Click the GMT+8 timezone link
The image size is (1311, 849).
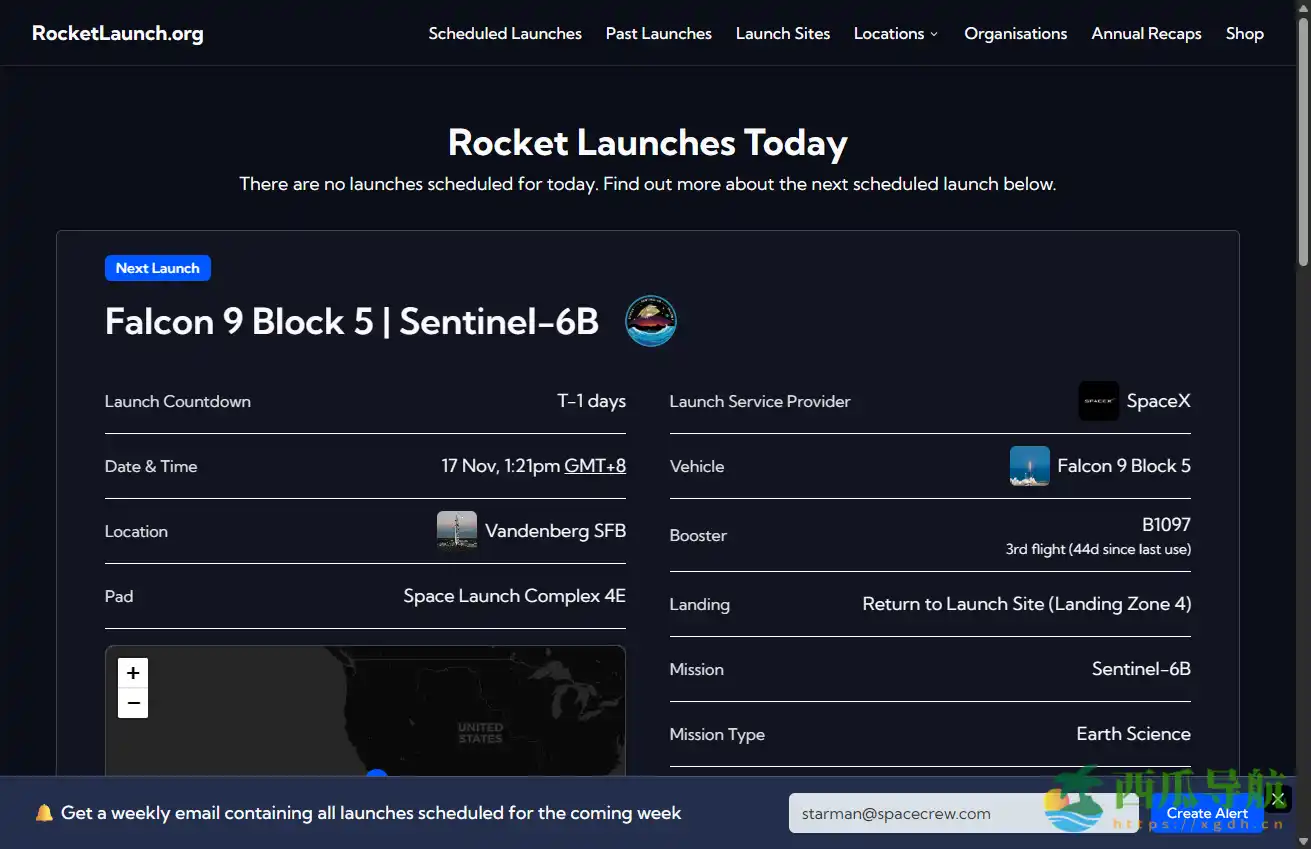(x=595, y=466)
